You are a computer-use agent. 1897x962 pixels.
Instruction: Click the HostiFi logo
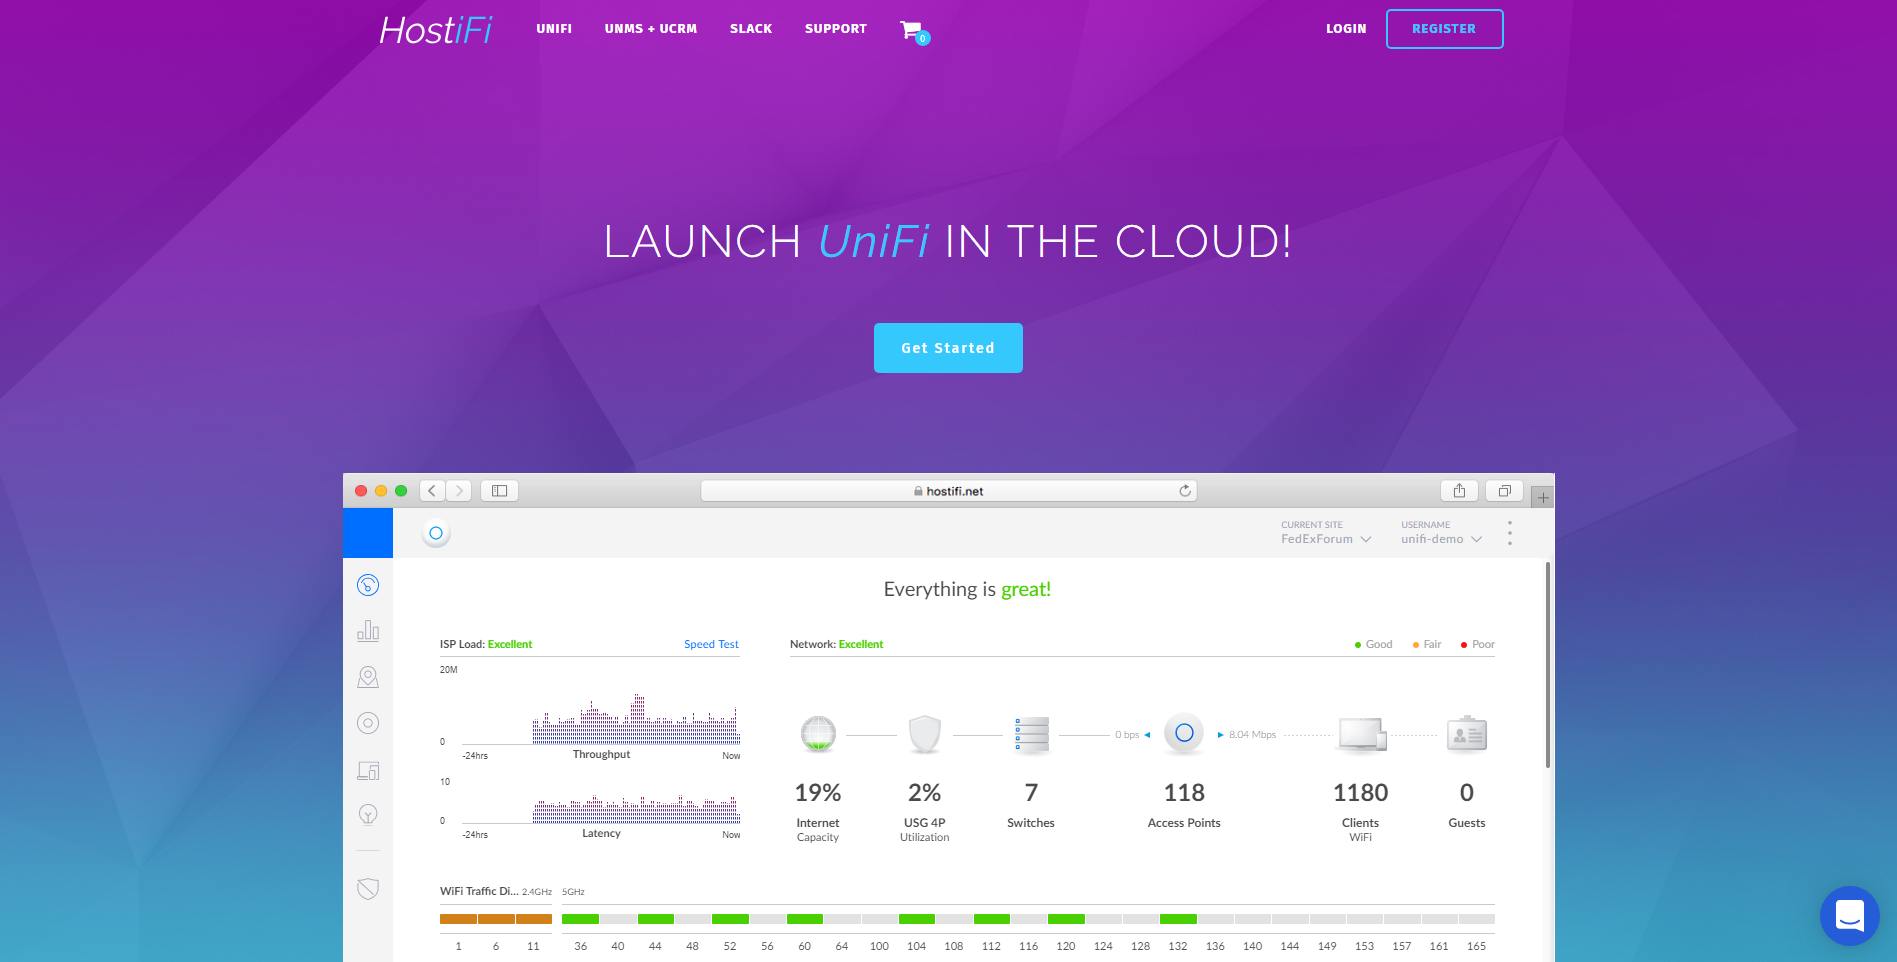tap(436, 30)
